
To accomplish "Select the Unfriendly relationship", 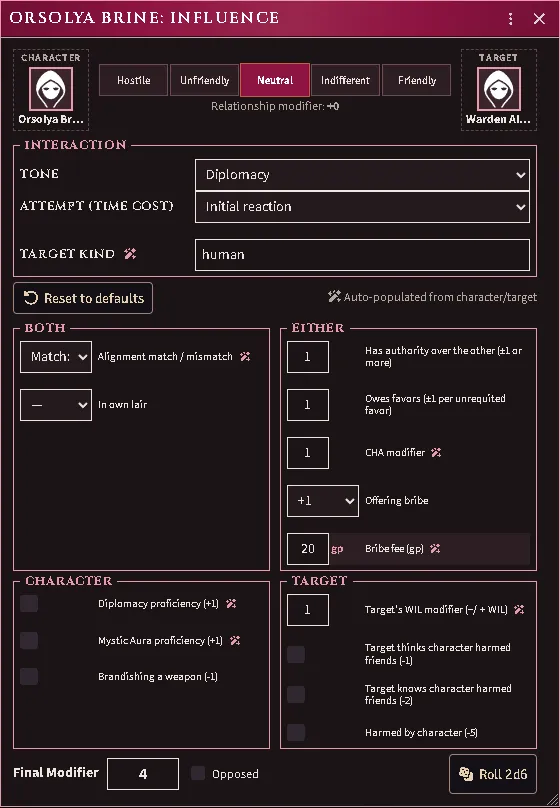I will coord(205,80).
